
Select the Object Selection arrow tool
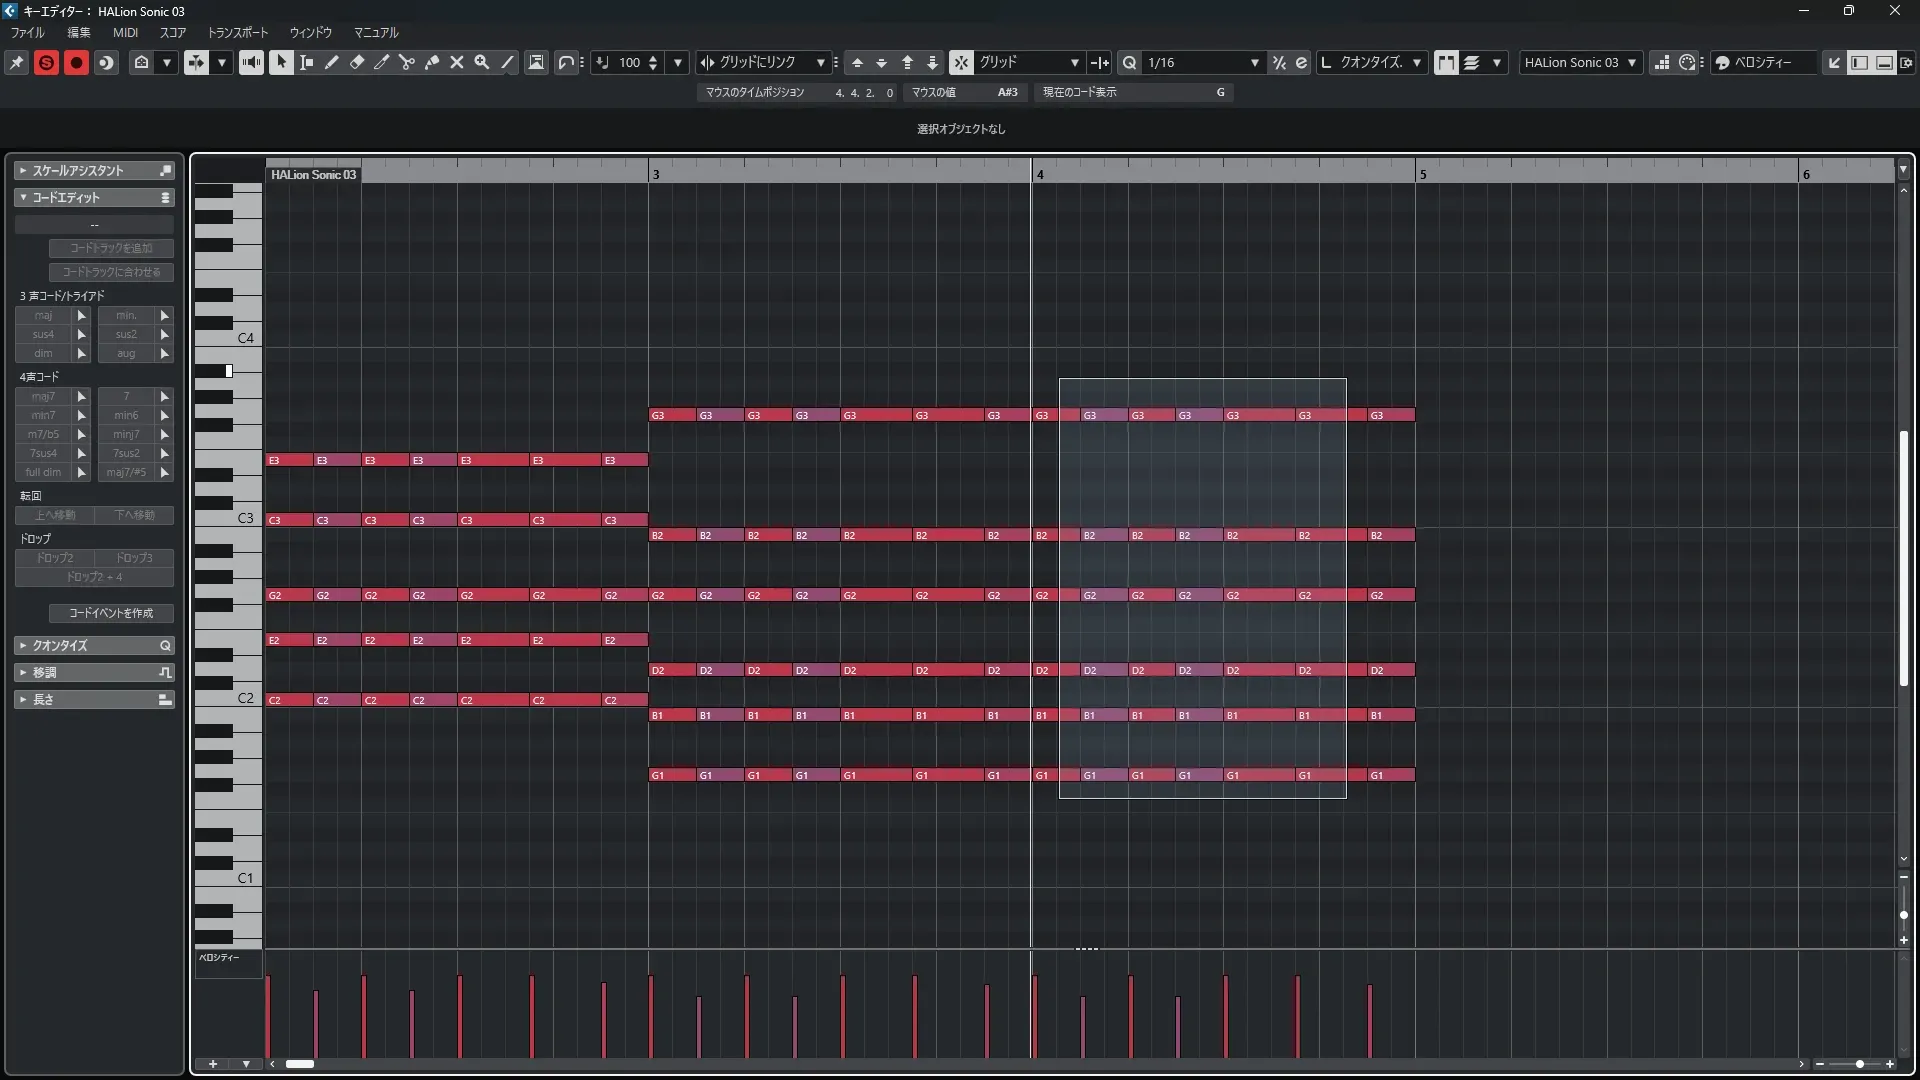click(x=281, y=62)
